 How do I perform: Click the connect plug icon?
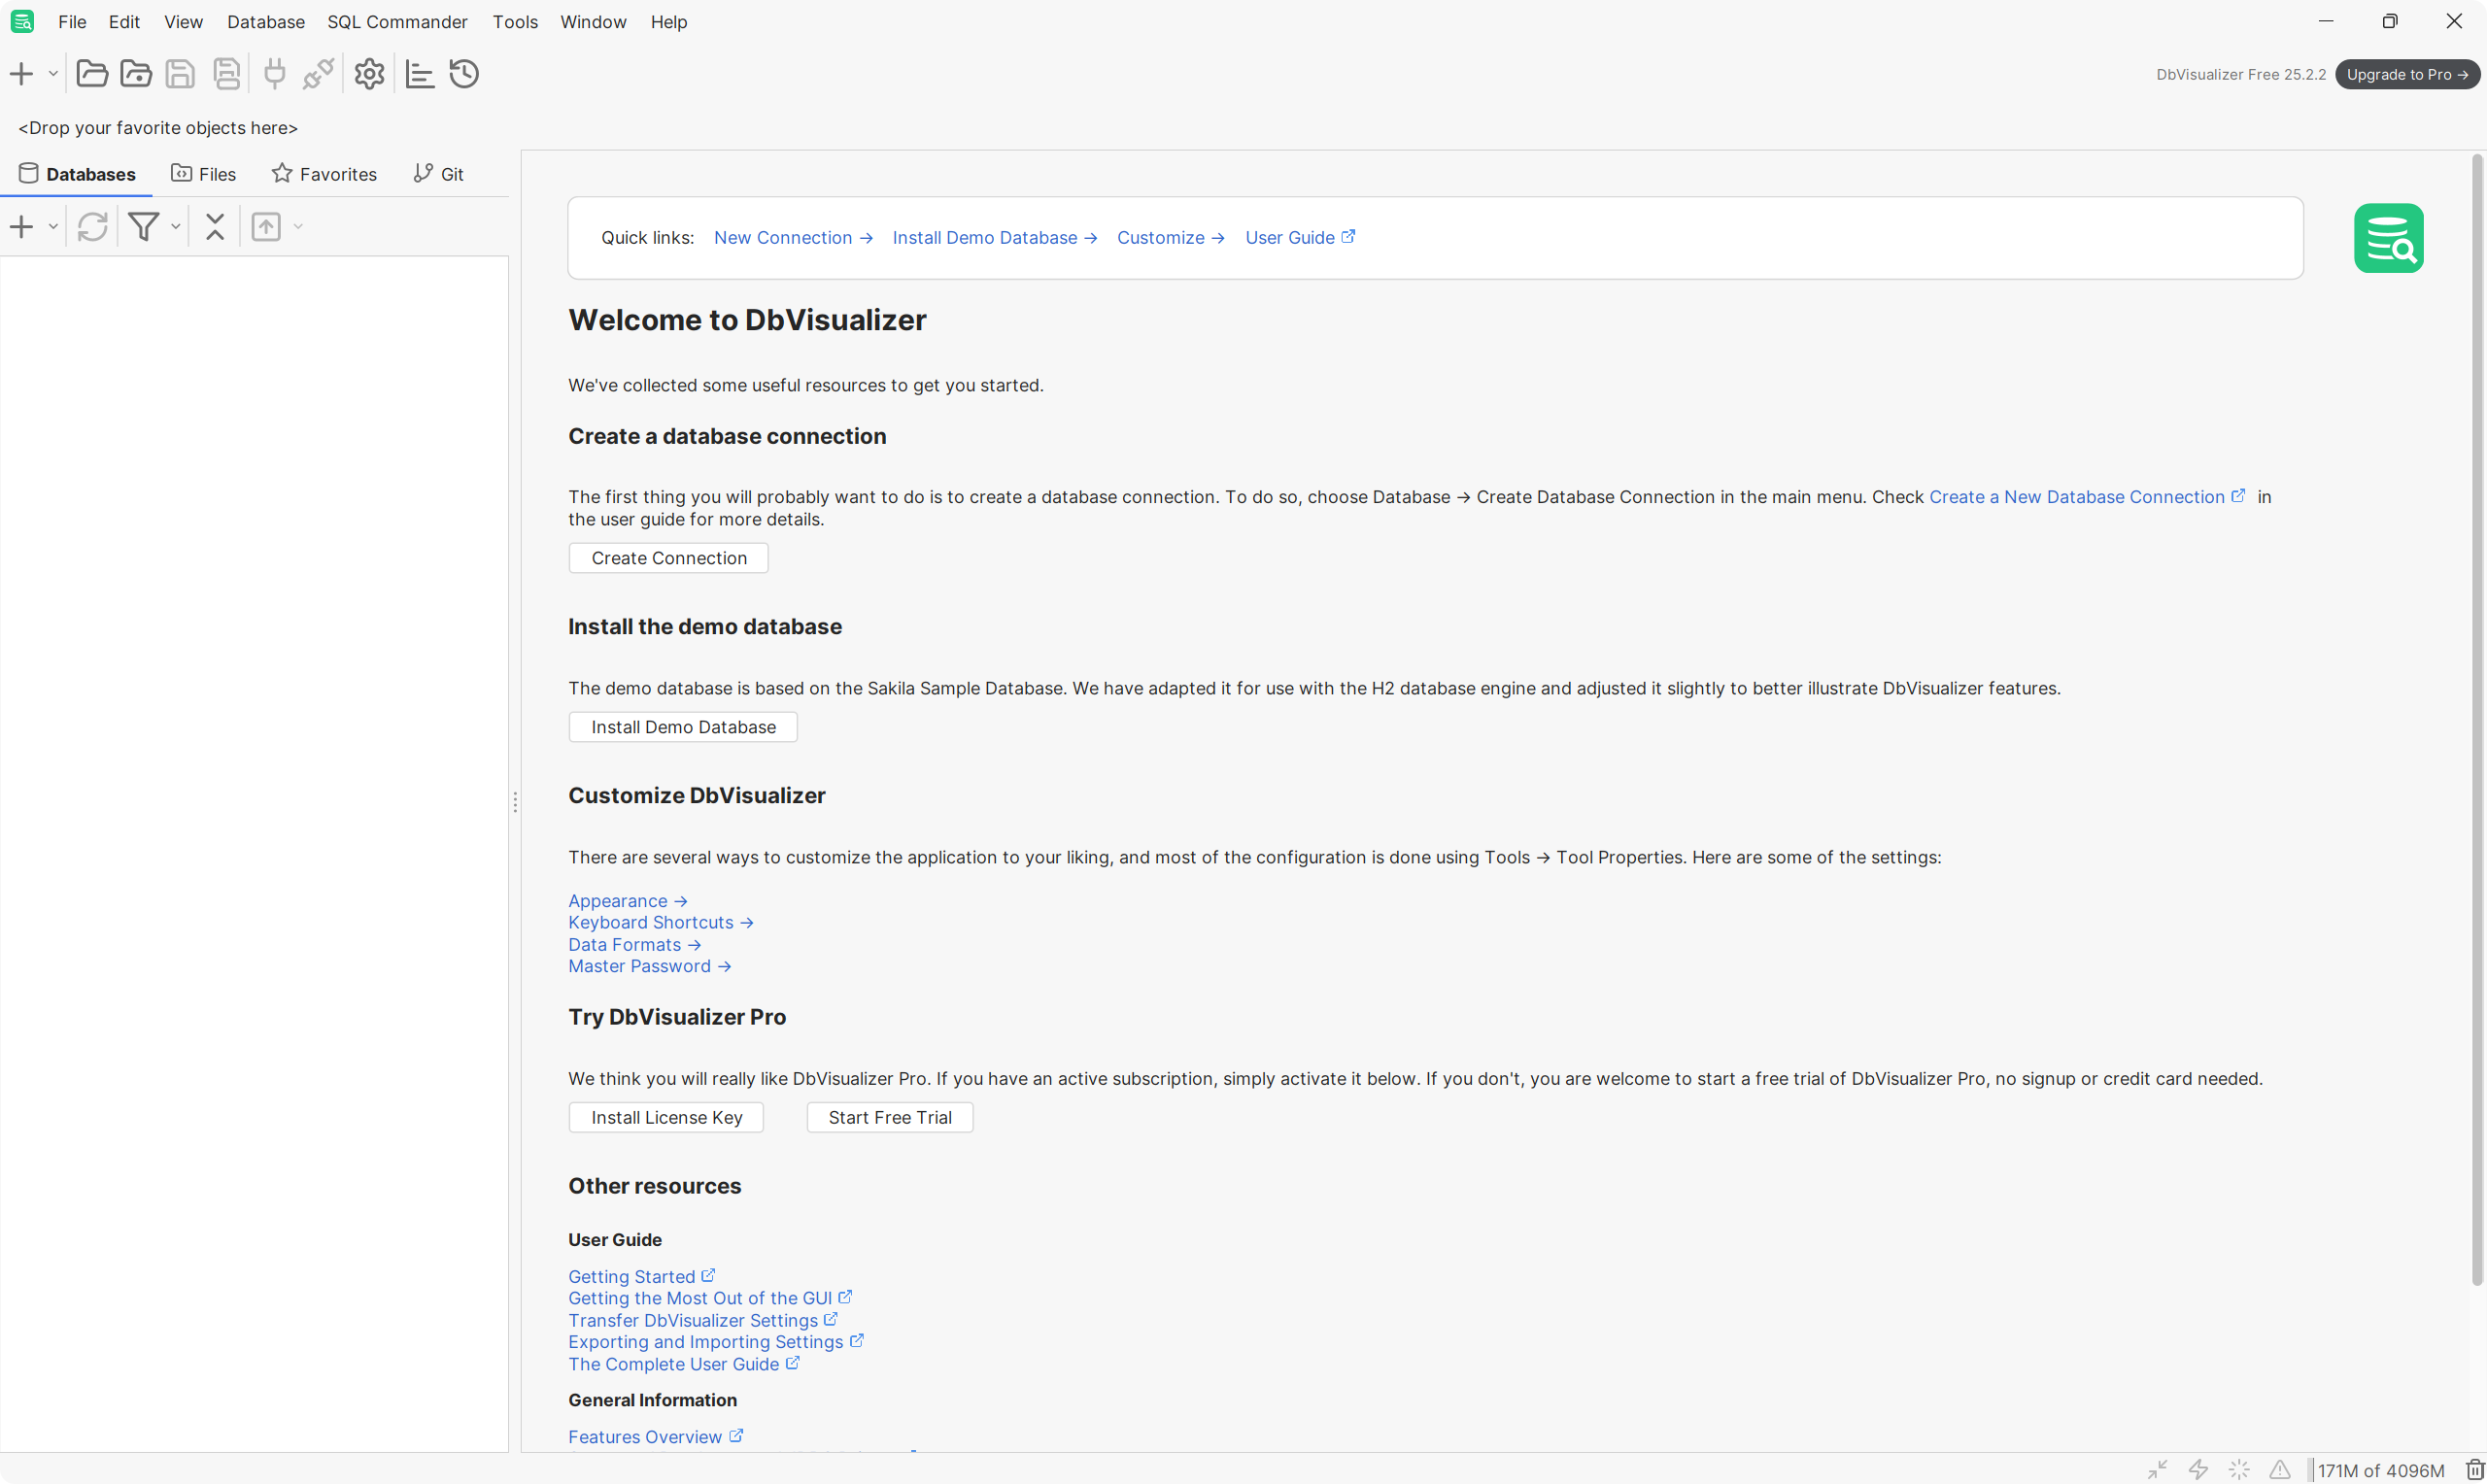274,73
